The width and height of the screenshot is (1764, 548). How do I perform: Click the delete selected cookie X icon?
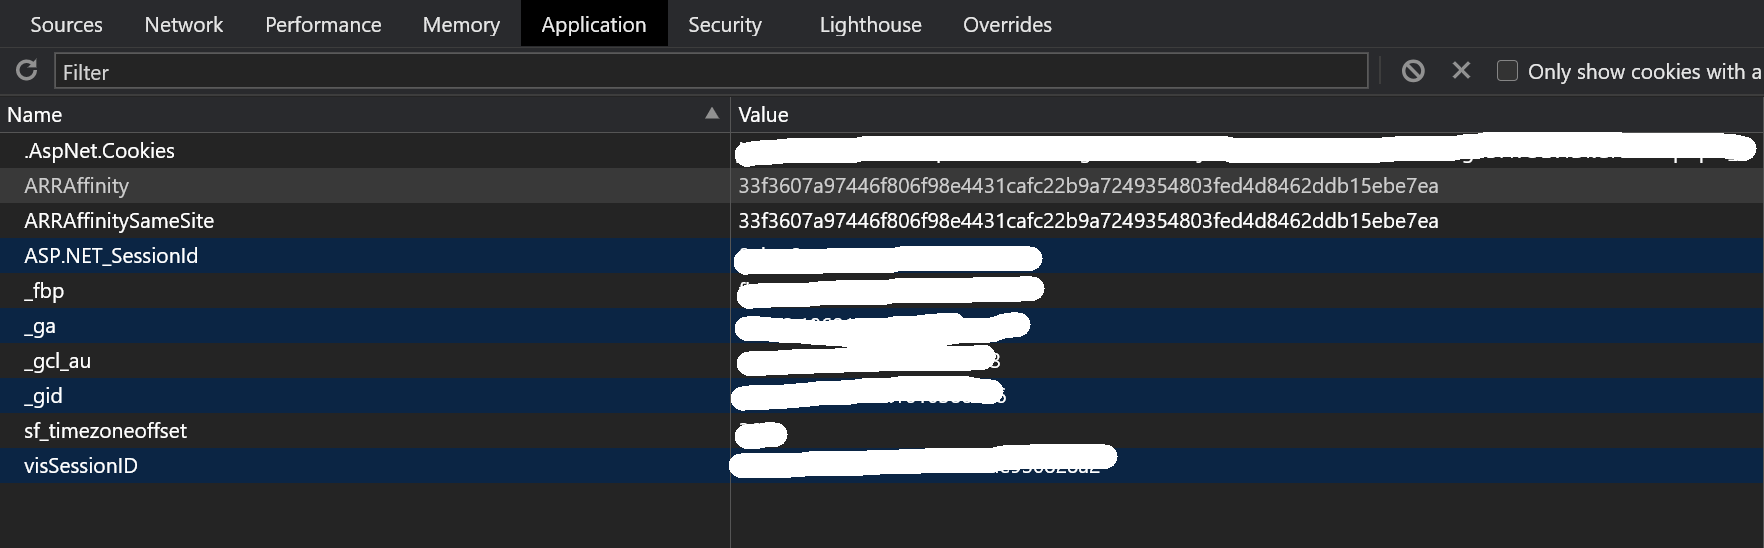1461,71
